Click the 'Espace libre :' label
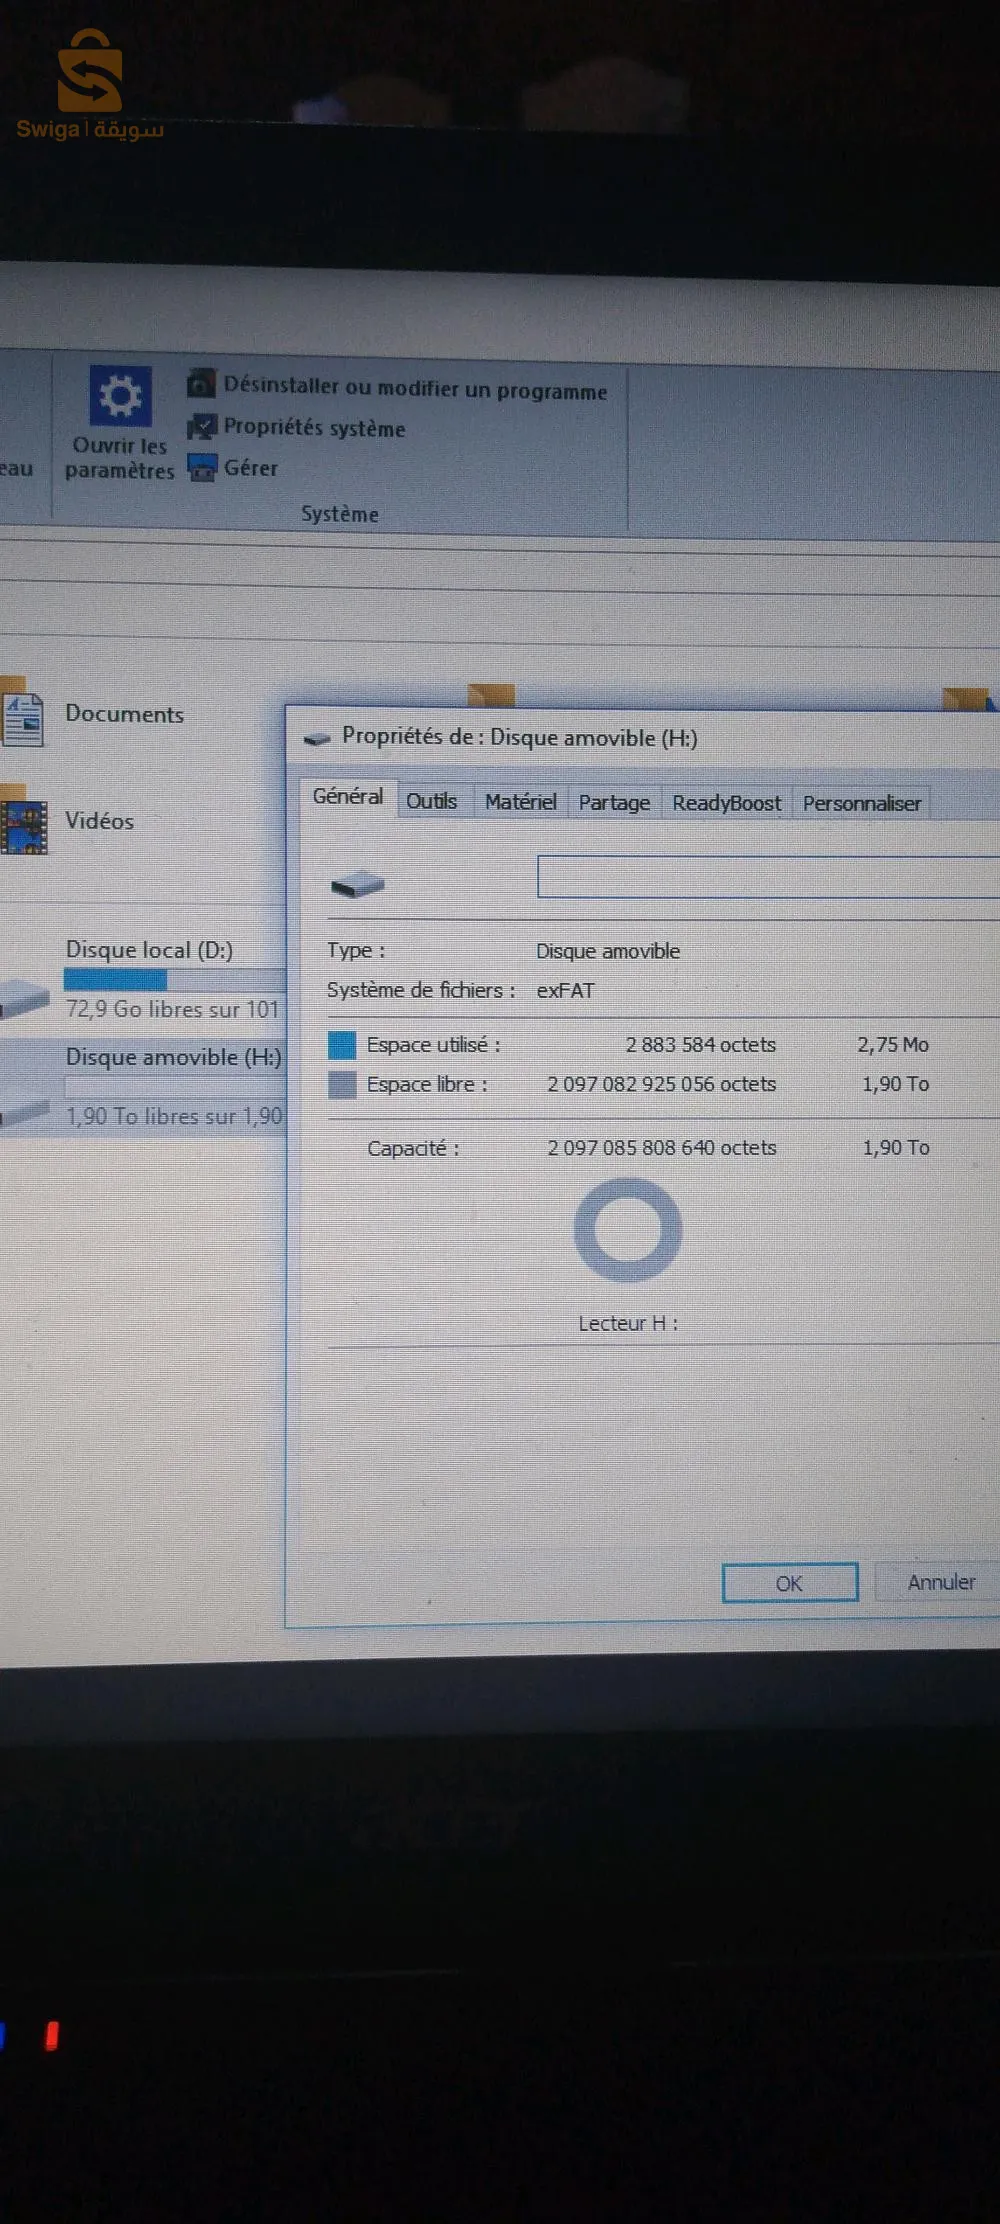 [x=427, y=1084]
